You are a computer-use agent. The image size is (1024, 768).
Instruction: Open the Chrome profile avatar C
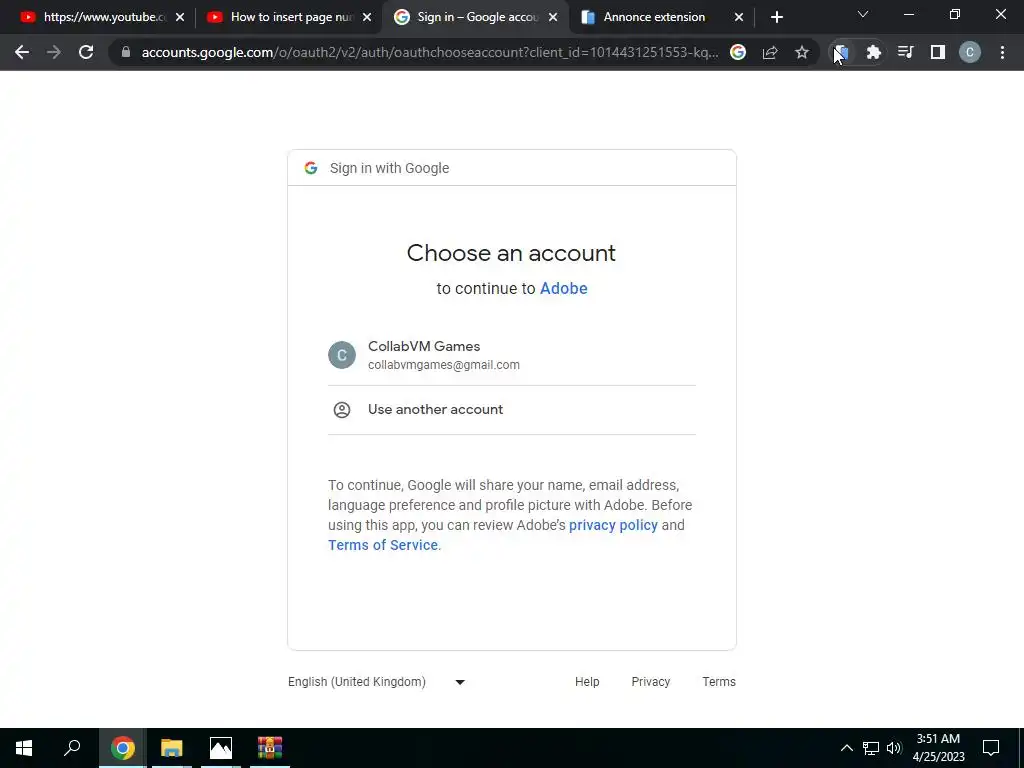(970, 52)
